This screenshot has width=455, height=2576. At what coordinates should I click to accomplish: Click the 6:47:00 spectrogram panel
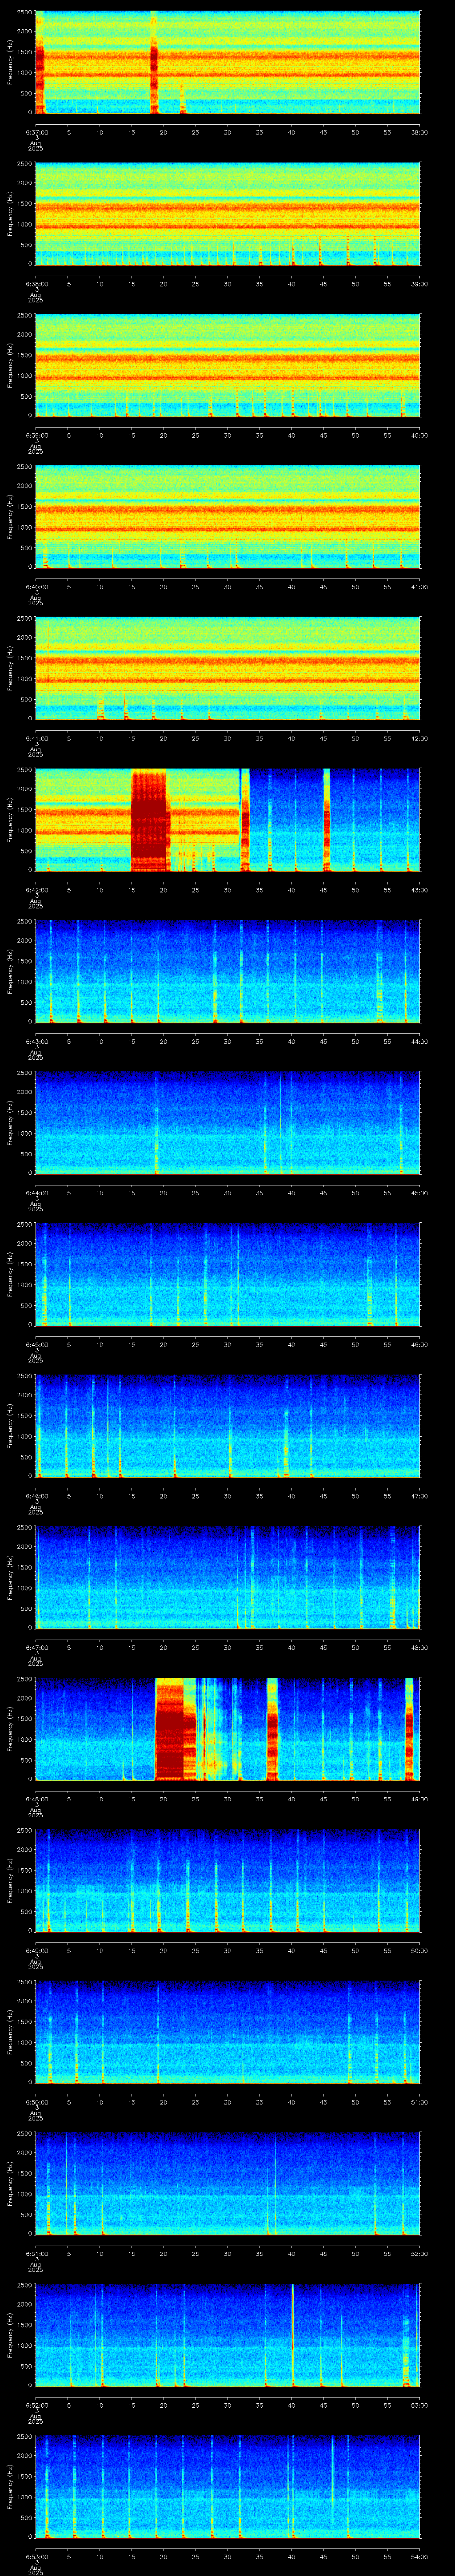pos(228,1578)
